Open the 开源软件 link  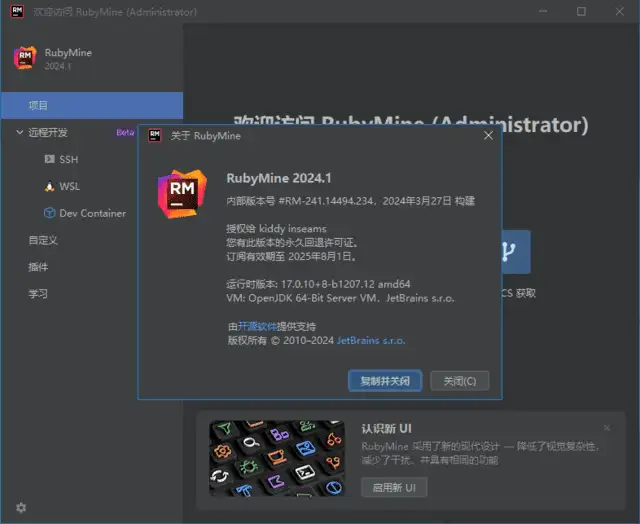256,326
